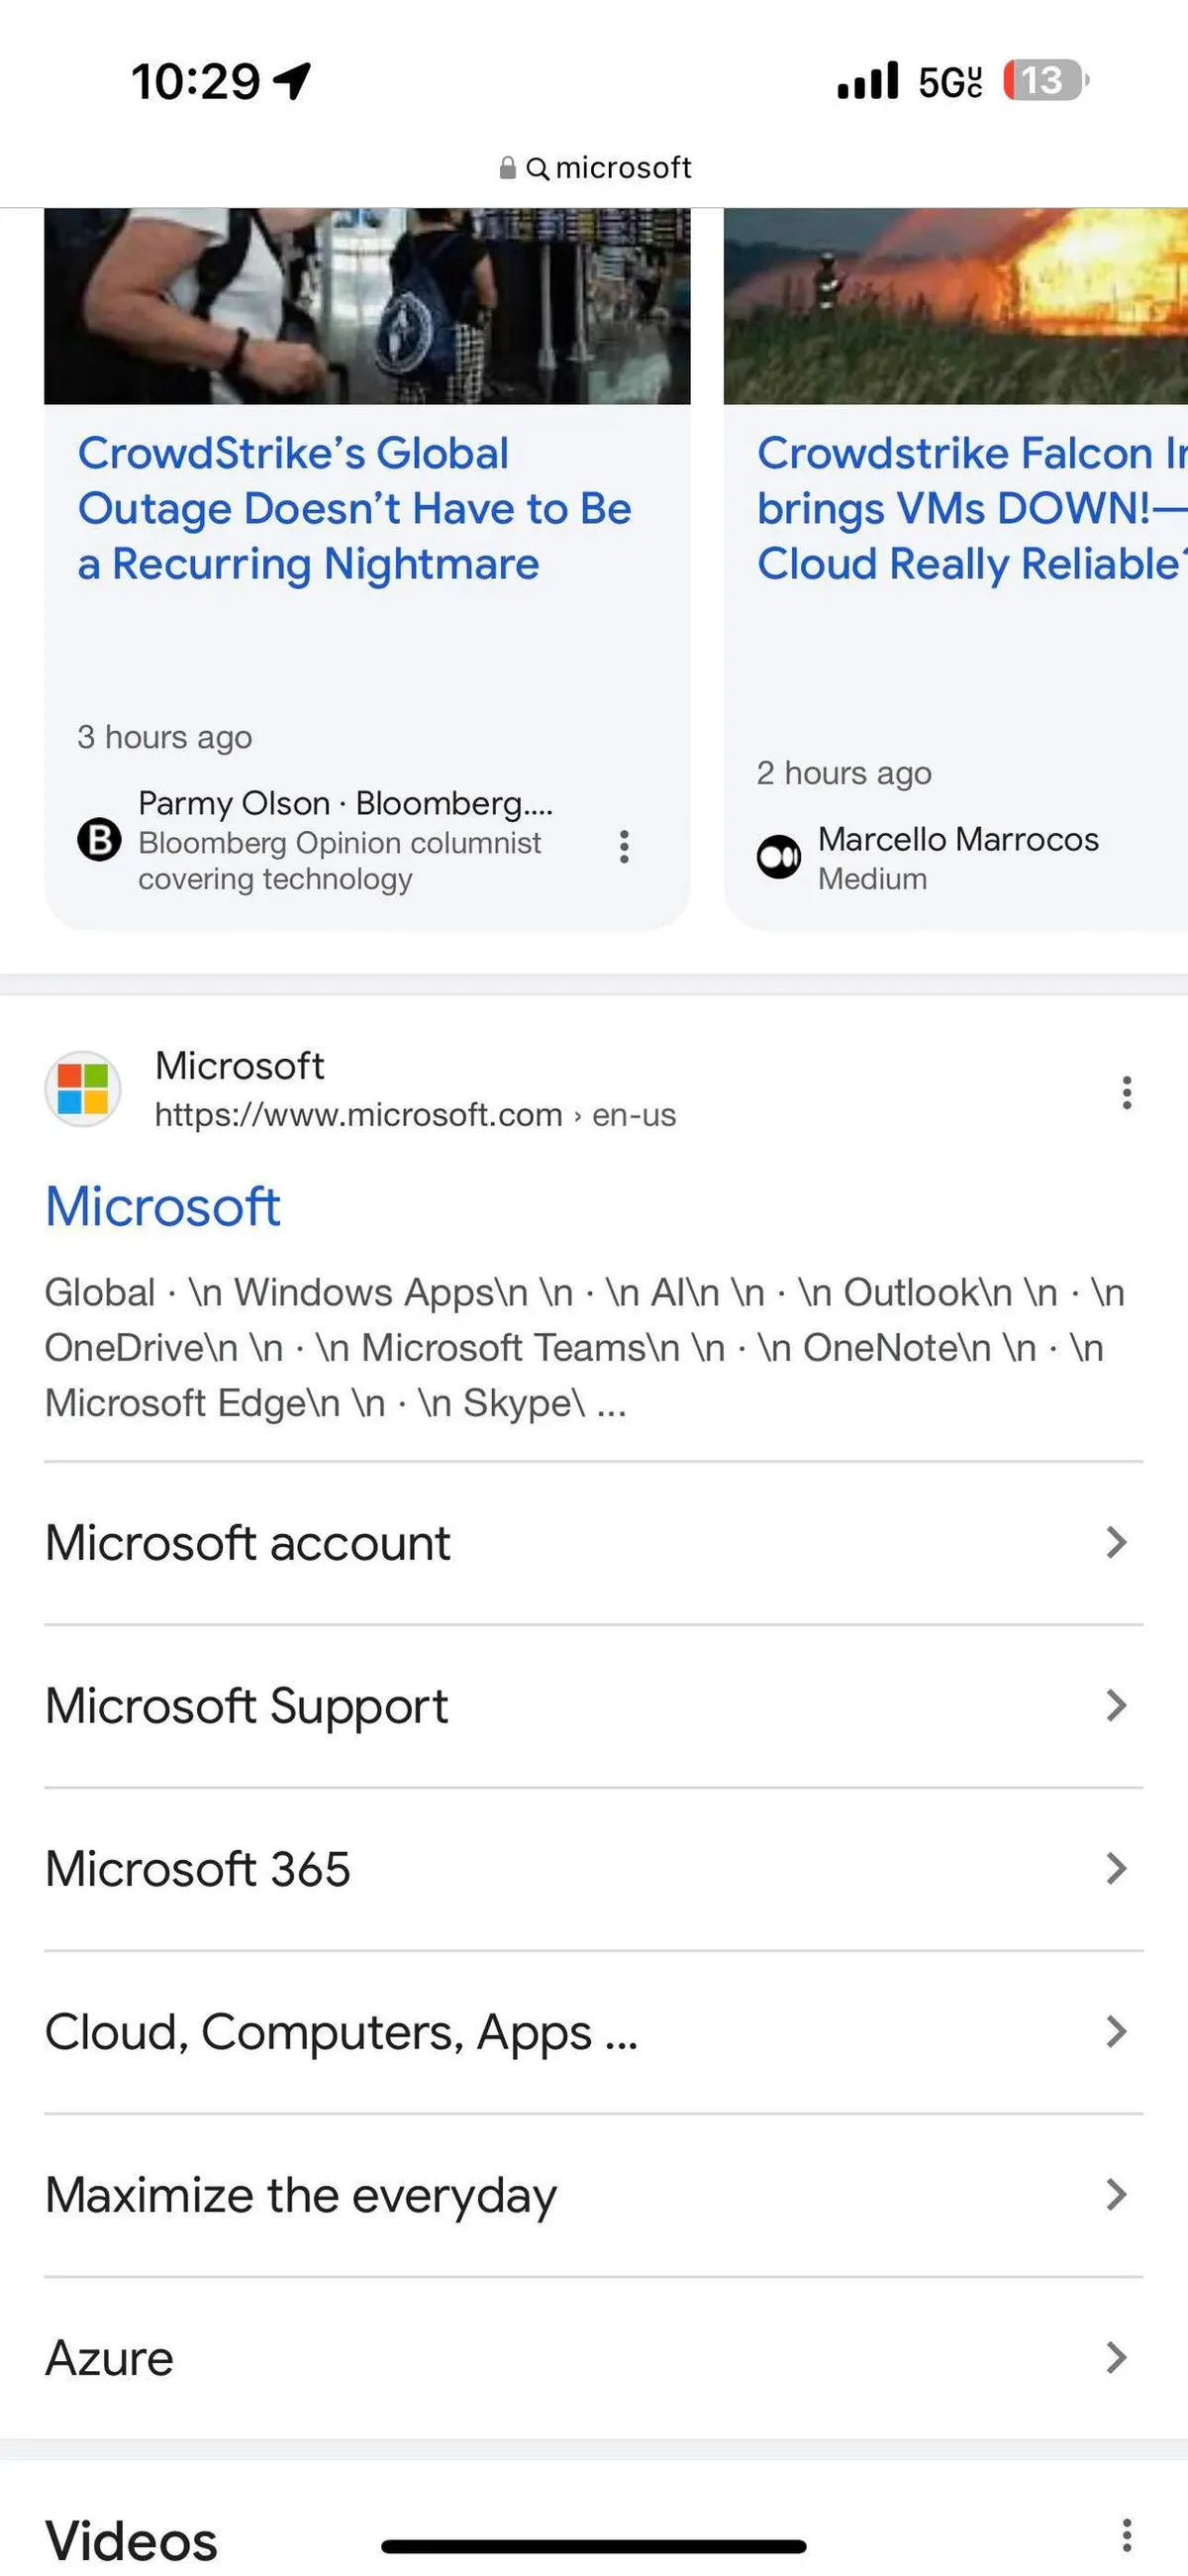Select the Maximize the everyday sitelink
Image resolution: width=1188 pixels, height=2576 pixels.
tap(301, 2195)
